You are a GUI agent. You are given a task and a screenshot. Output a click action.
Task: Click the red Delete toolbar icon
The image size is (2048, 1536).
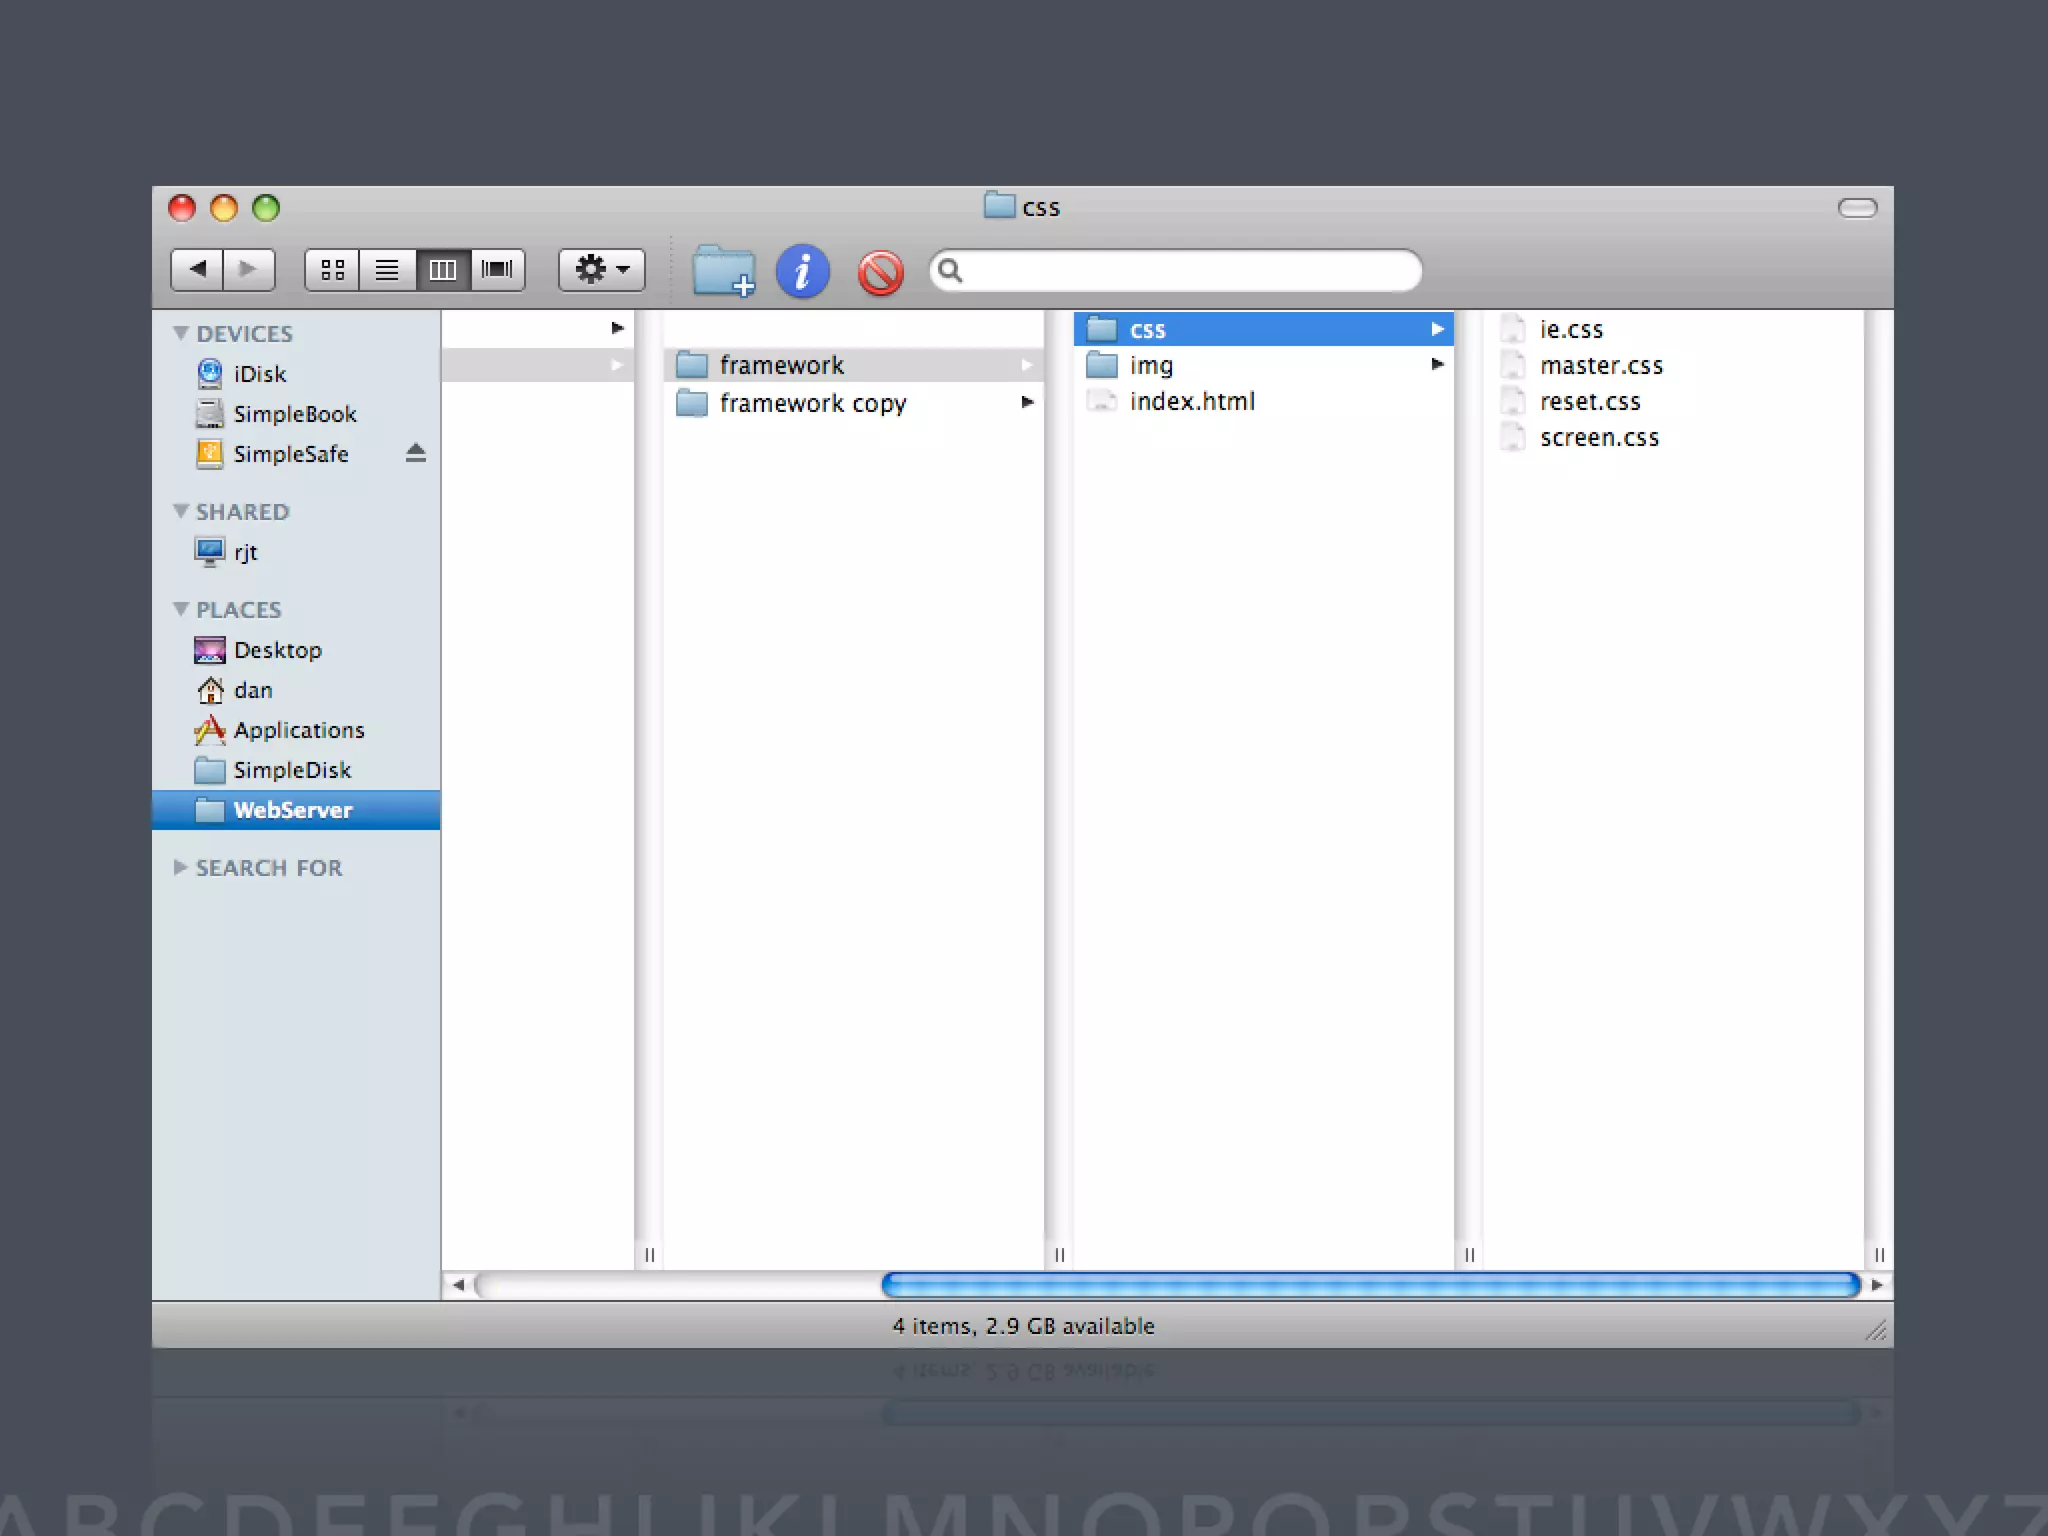880,272
